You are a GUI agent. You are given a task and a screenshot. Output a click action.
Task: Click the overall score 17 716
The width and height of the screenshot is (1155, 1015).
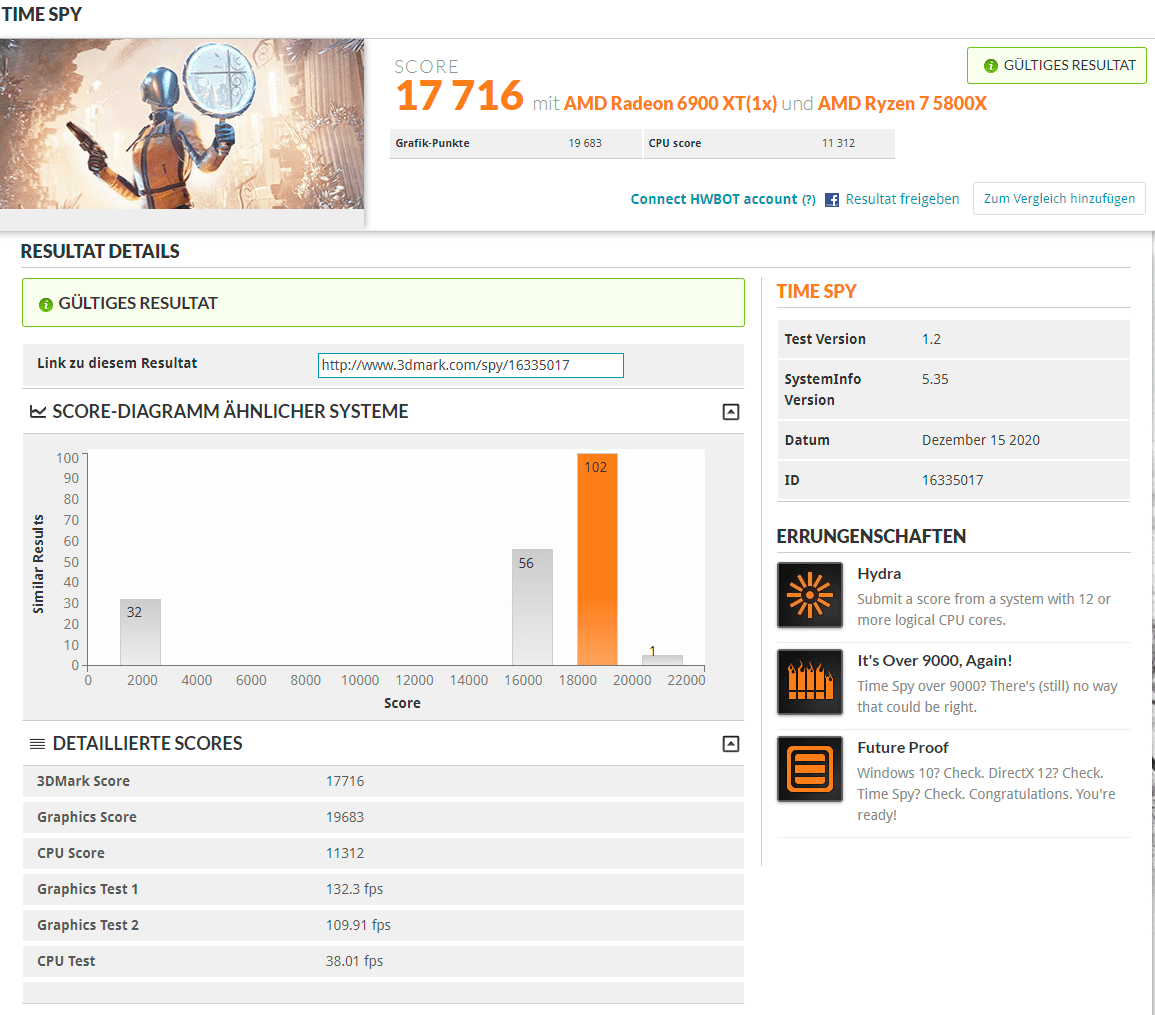(460, 96)
